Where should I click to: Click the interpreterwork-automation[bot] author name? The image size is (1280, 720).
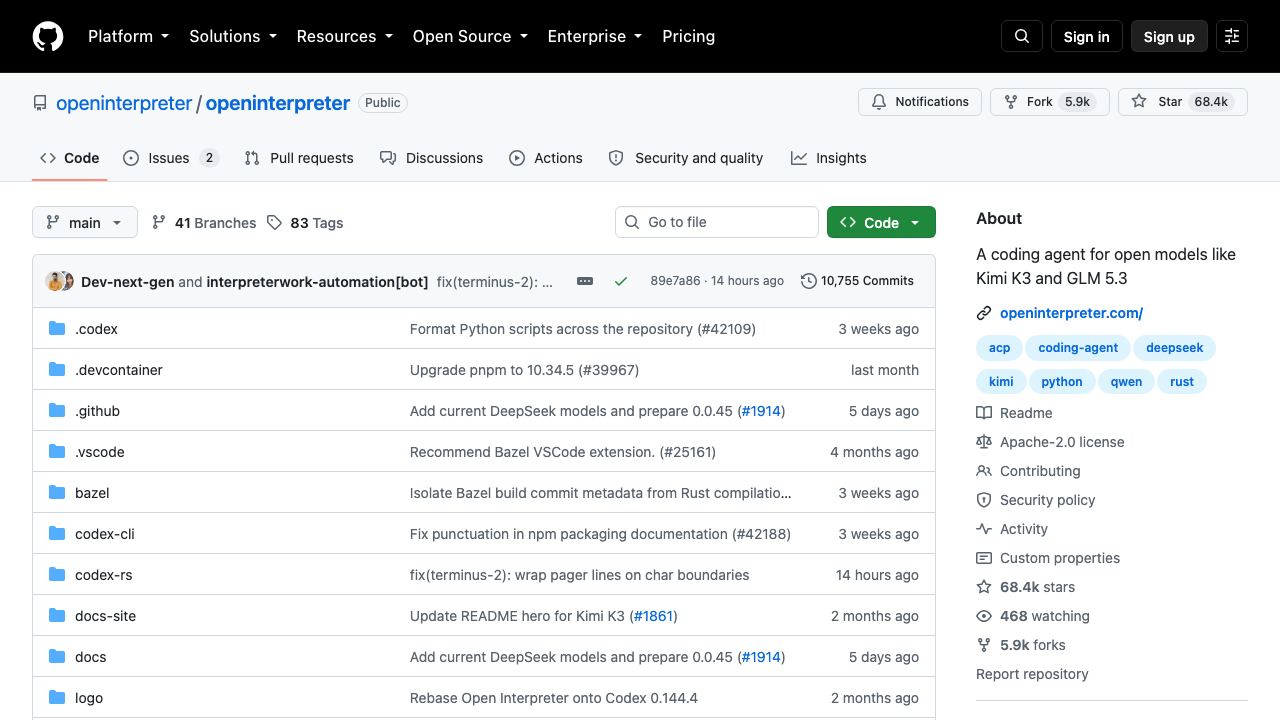click(317, 282)
